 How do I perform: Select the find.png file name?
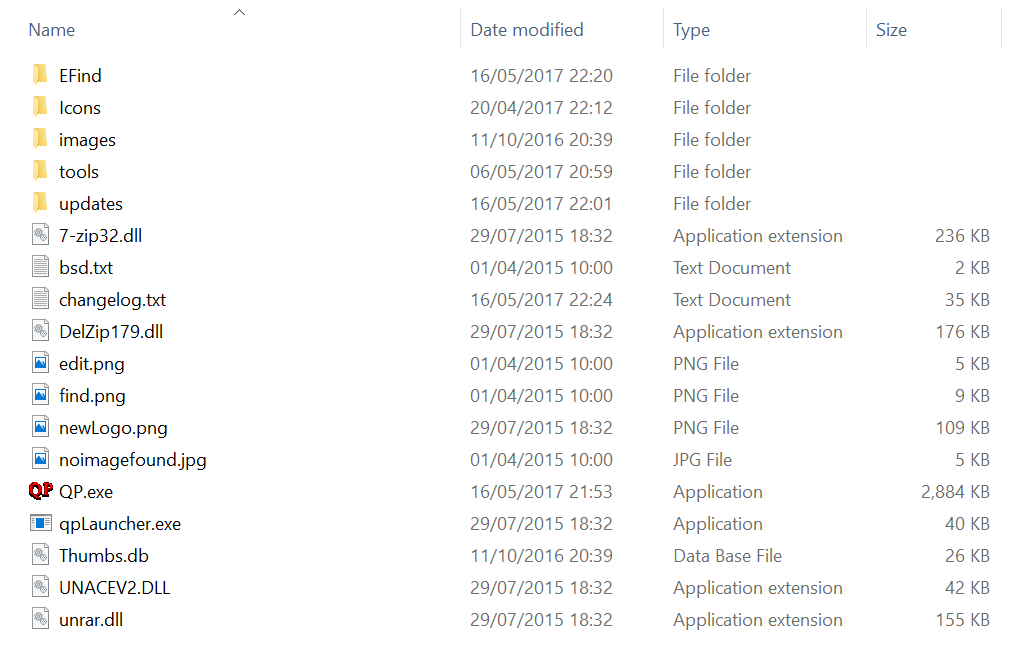[x=92, y=396]
